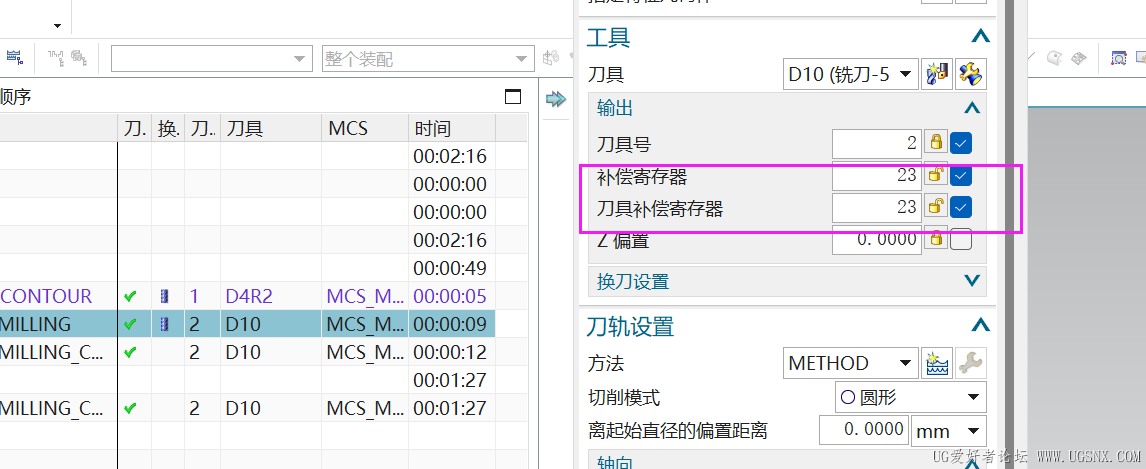1146x469 pixels.
Task: Collapse the 工具 section
Action: coord(980,36)
